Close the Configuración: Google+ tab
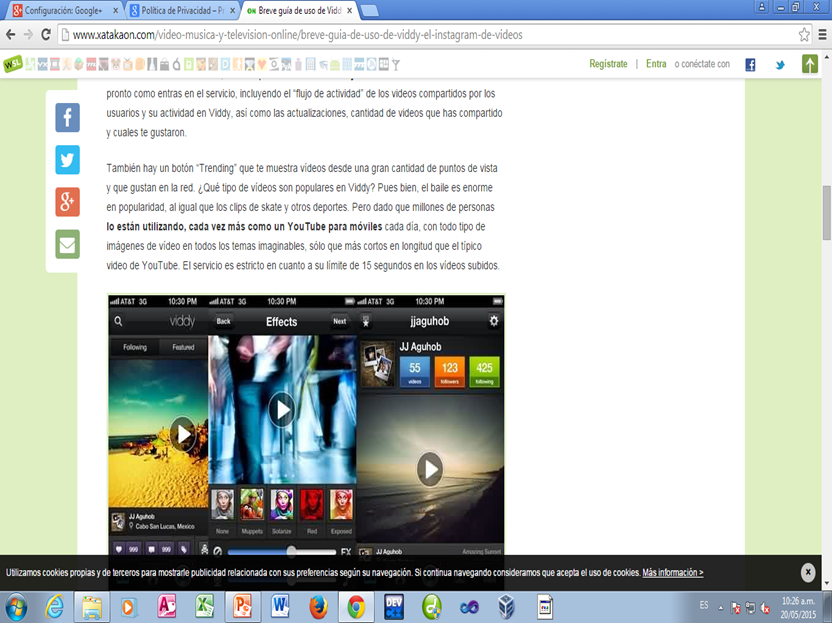Viewport: 832px width, 623px height. [116, 11]
